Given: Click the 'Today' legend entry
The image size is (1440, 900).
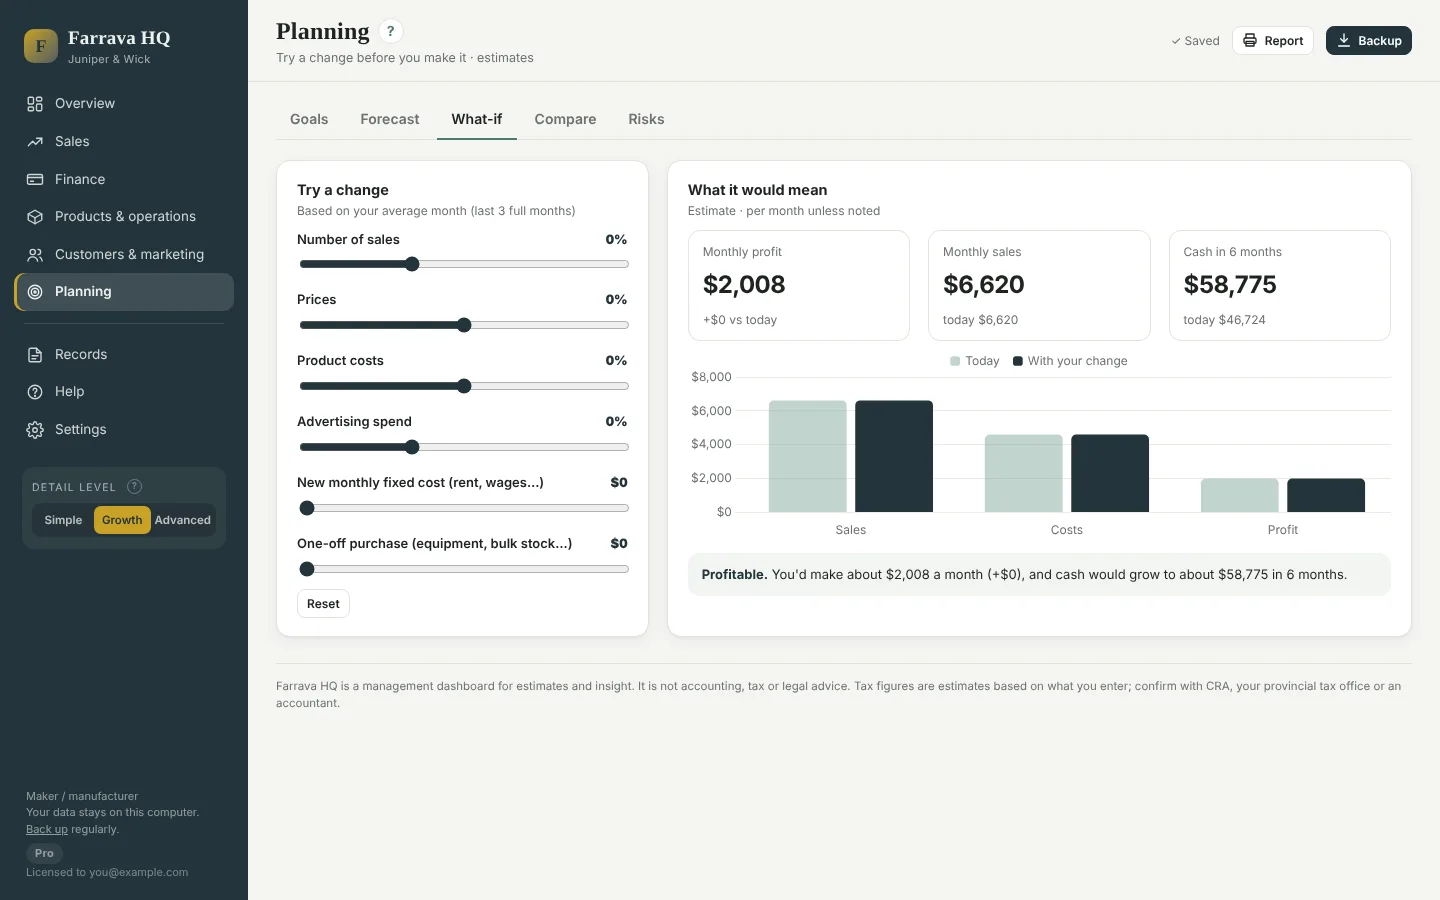Looking at the screenshot, I should [975, 361].
